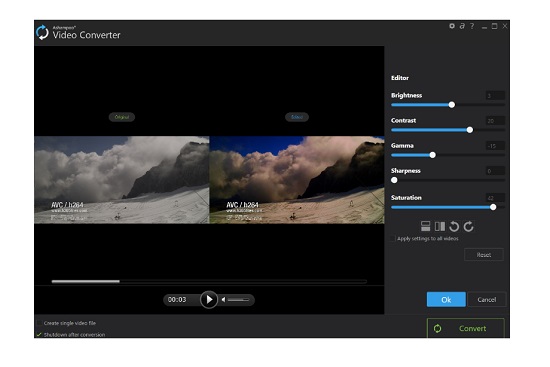Adjust the Gamma slider handle
This screenshot has height=367, width=550.
pyautogui.click(x=432, y=155)
